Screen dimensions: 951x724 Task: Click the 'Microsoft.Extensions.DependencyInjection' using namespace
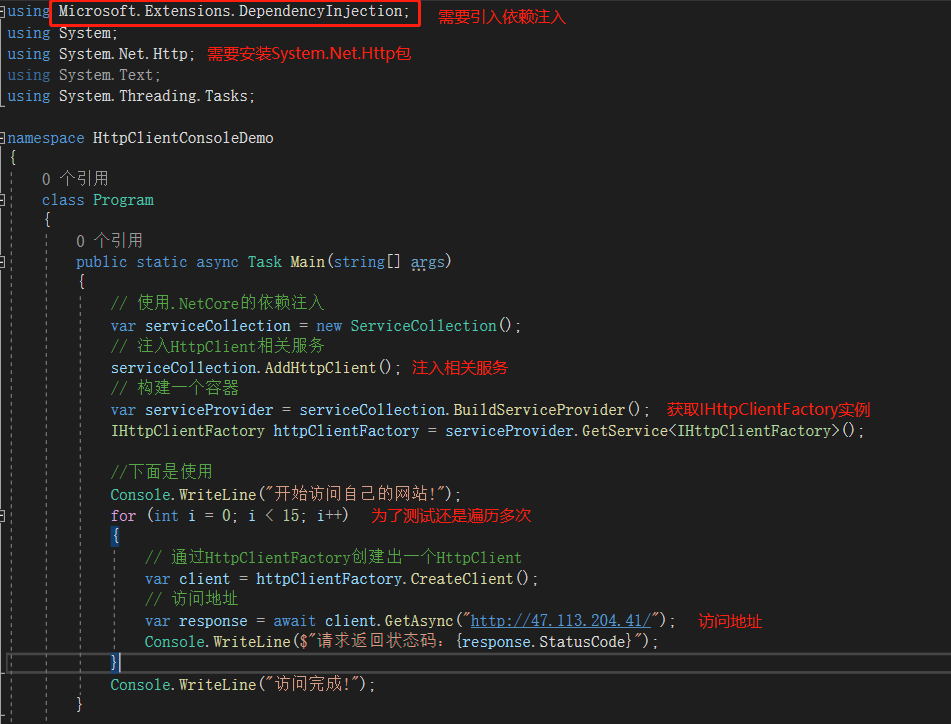coord(230,12)
